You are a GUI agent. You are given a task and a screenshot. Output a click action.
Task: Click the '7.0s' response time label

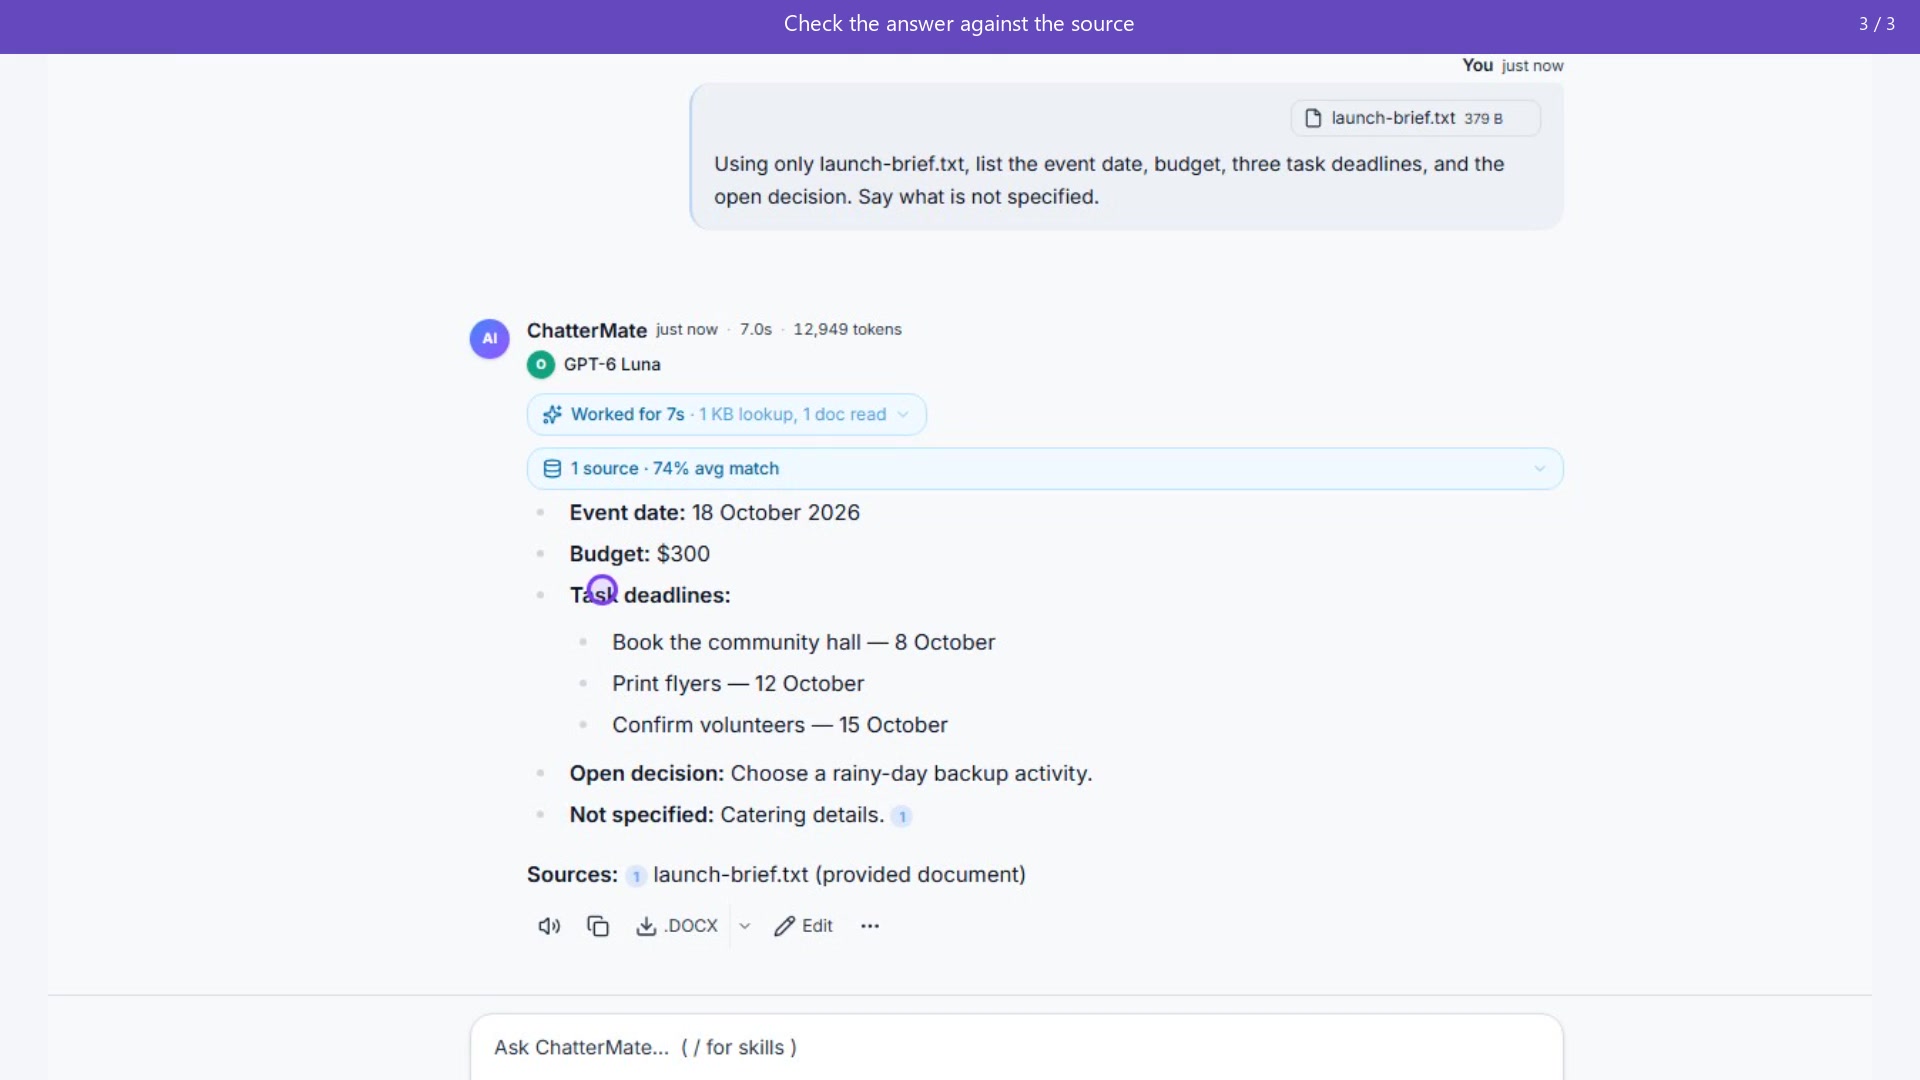coord(755,329)
